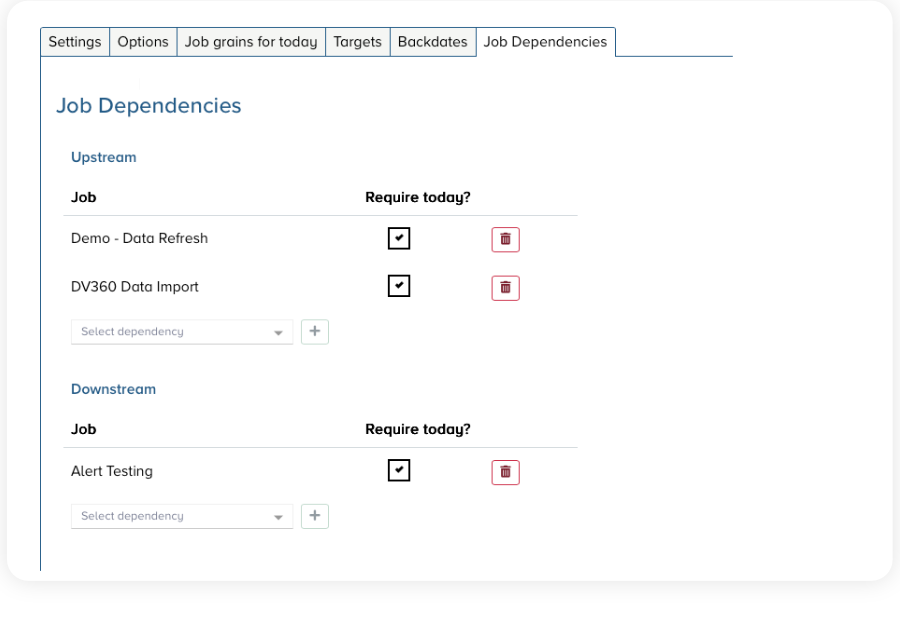Image resolution: width=900 pixels, height=629 pixels.
Task: Click the plus button under Downstream
Action: pyautogui.click(x=315, y=516)
